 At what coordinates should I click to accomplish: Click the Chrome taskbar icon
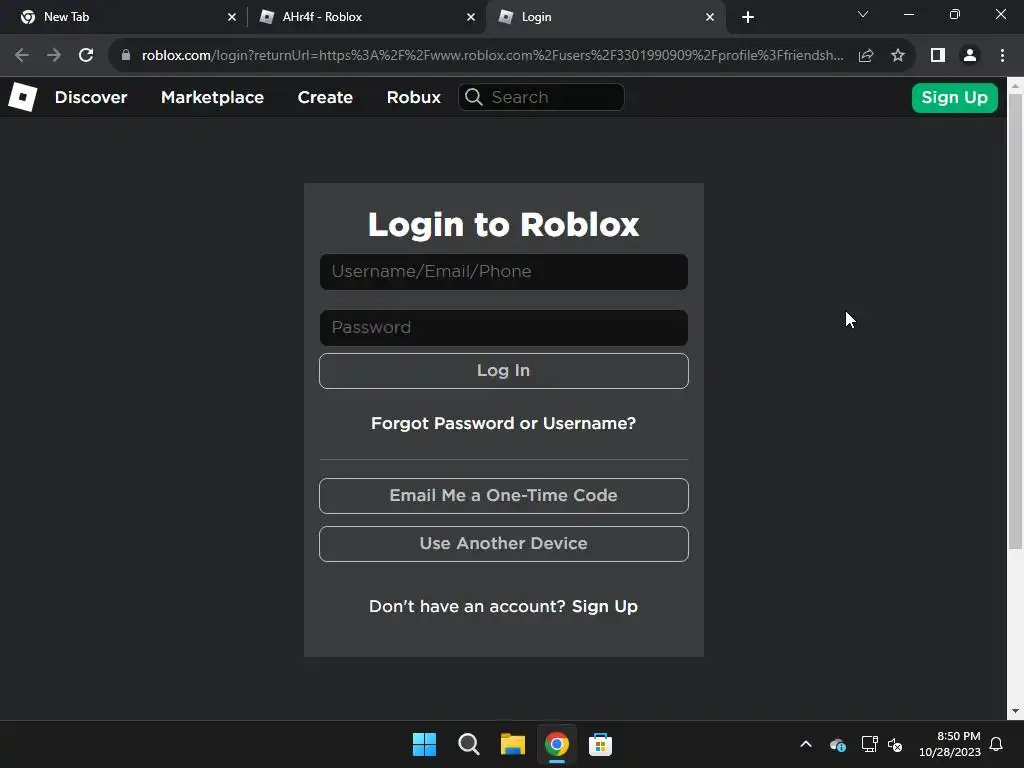point(556,744)
